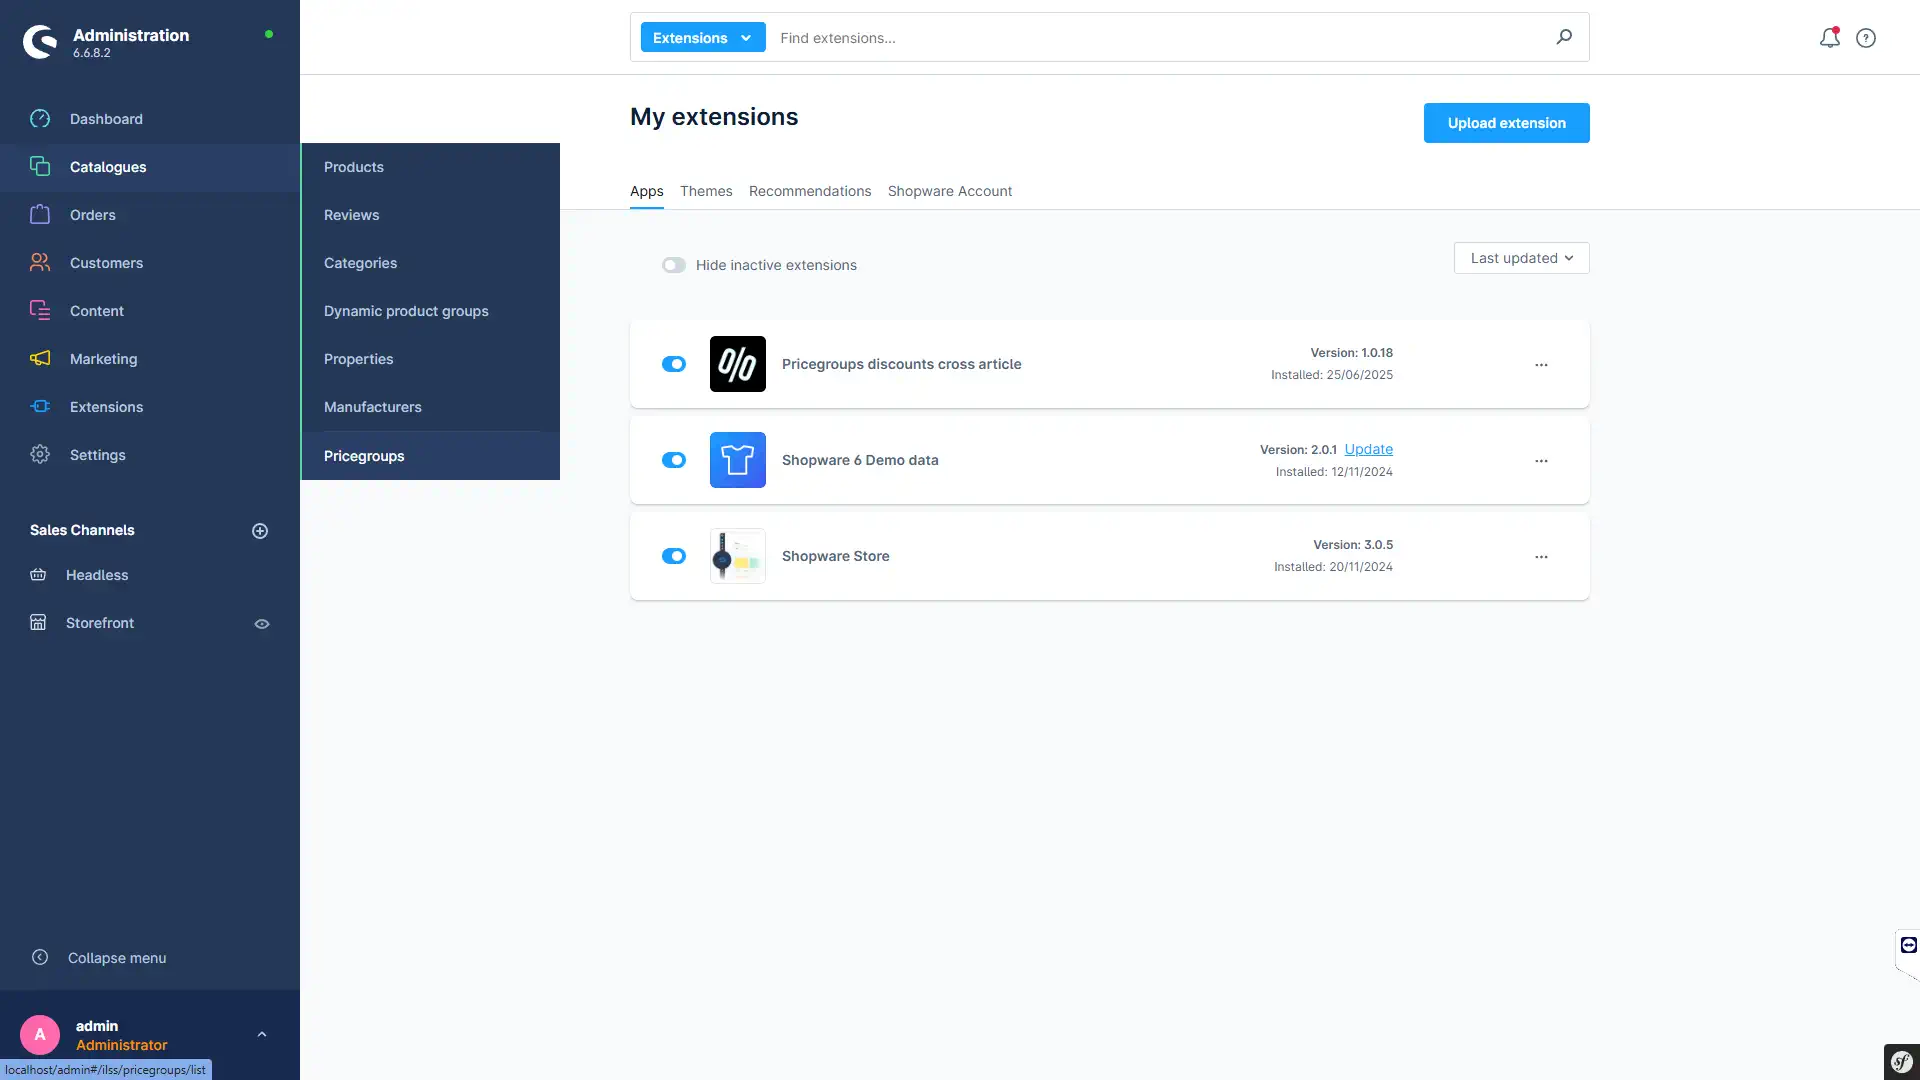Open context menu for Shopware Store
Screen dimensions: 1920x1080
tap(1541, 557)
